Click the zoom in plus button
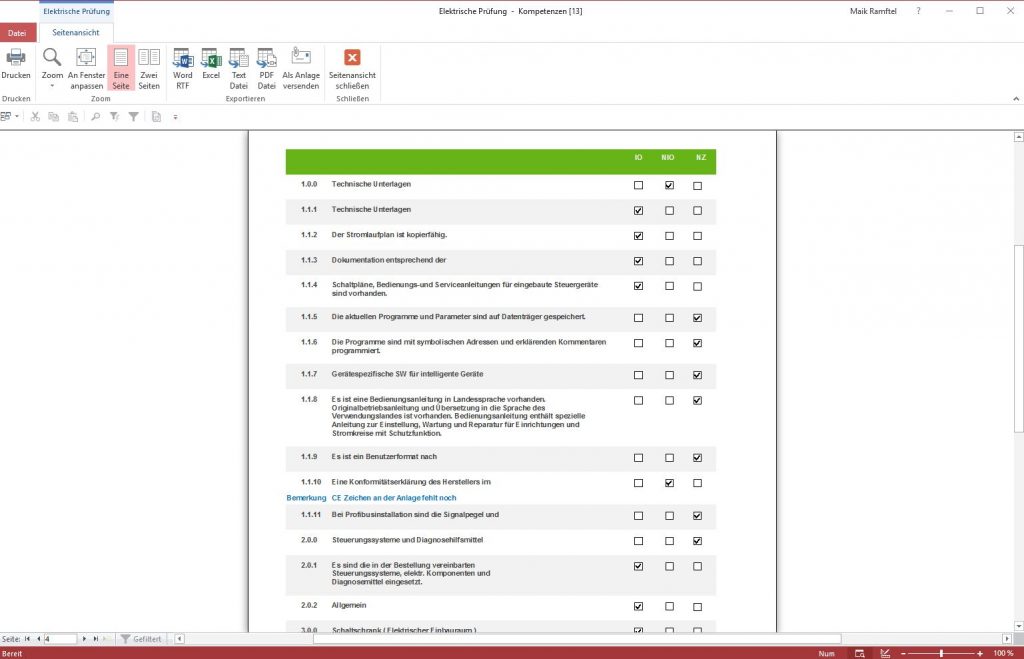This screenshot has width=1024, height=659. tap(980, 653)
